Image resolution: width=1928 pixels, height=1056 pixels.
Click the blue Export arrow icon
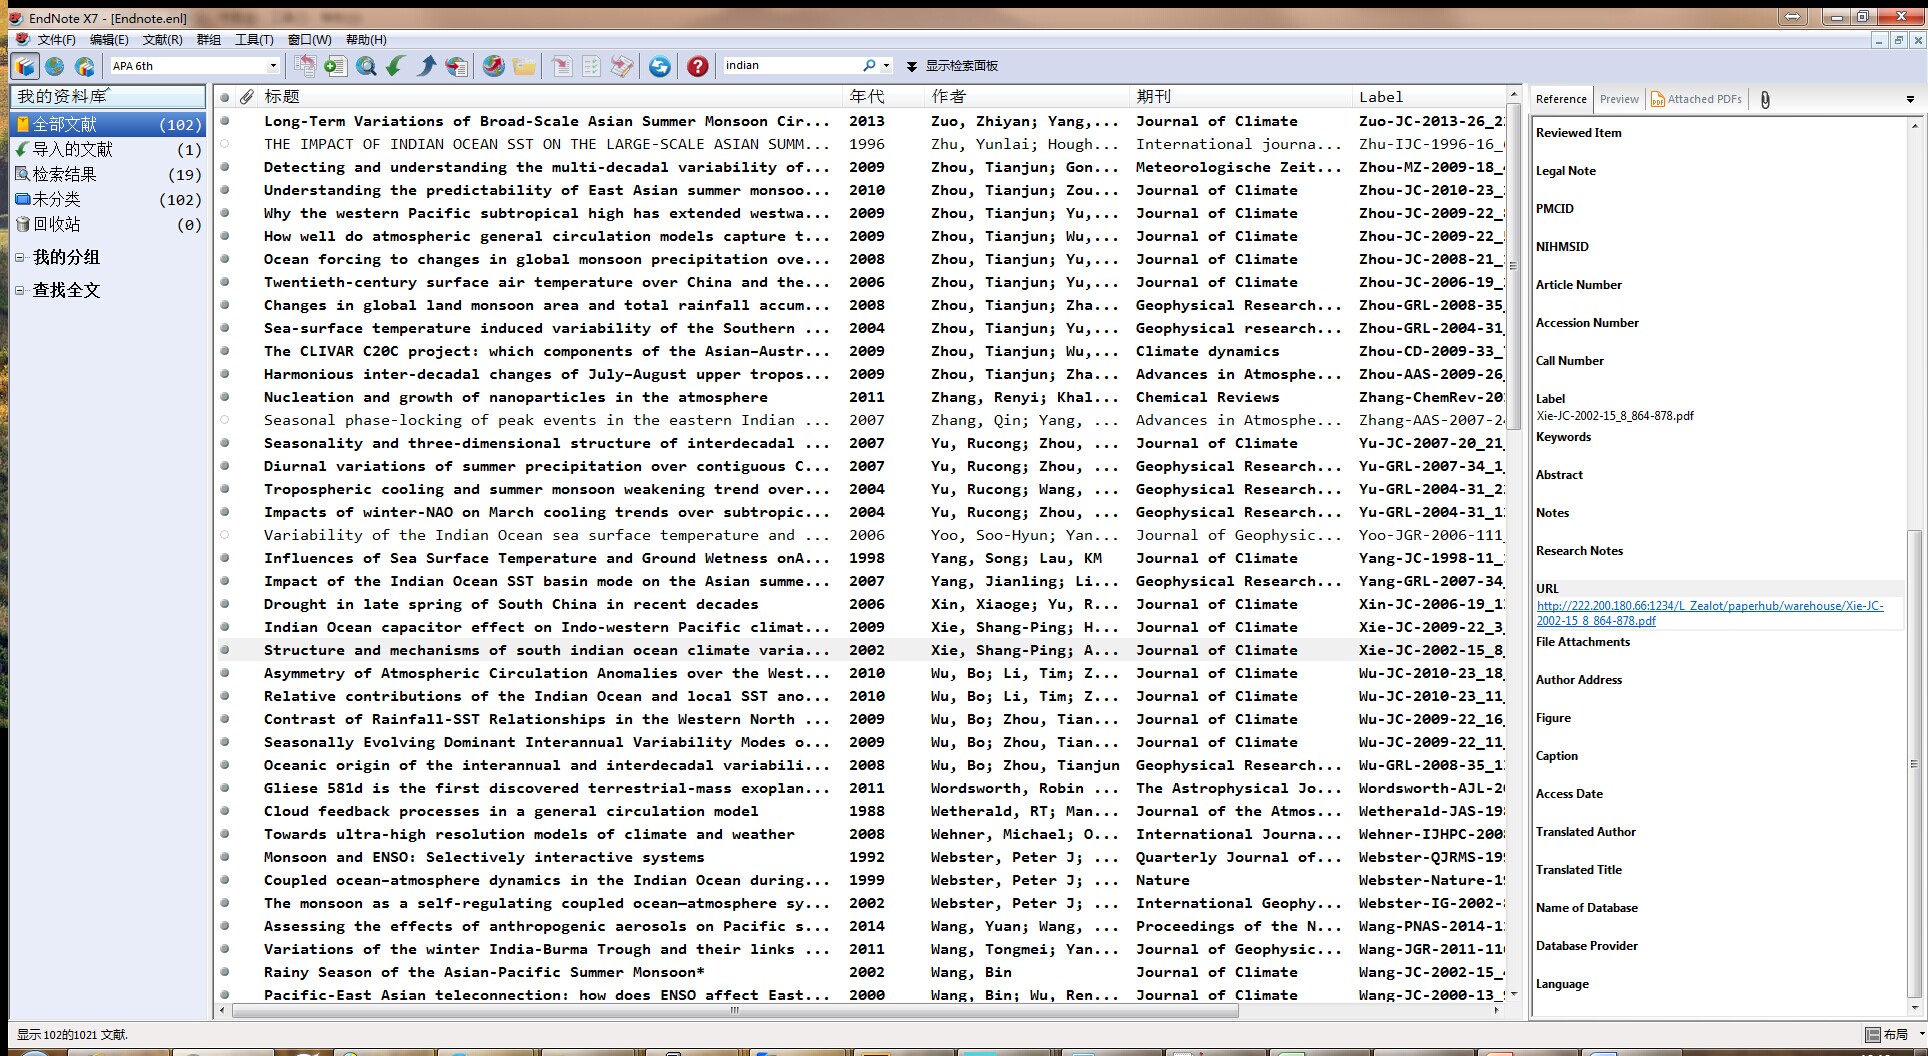coord(426,66)
